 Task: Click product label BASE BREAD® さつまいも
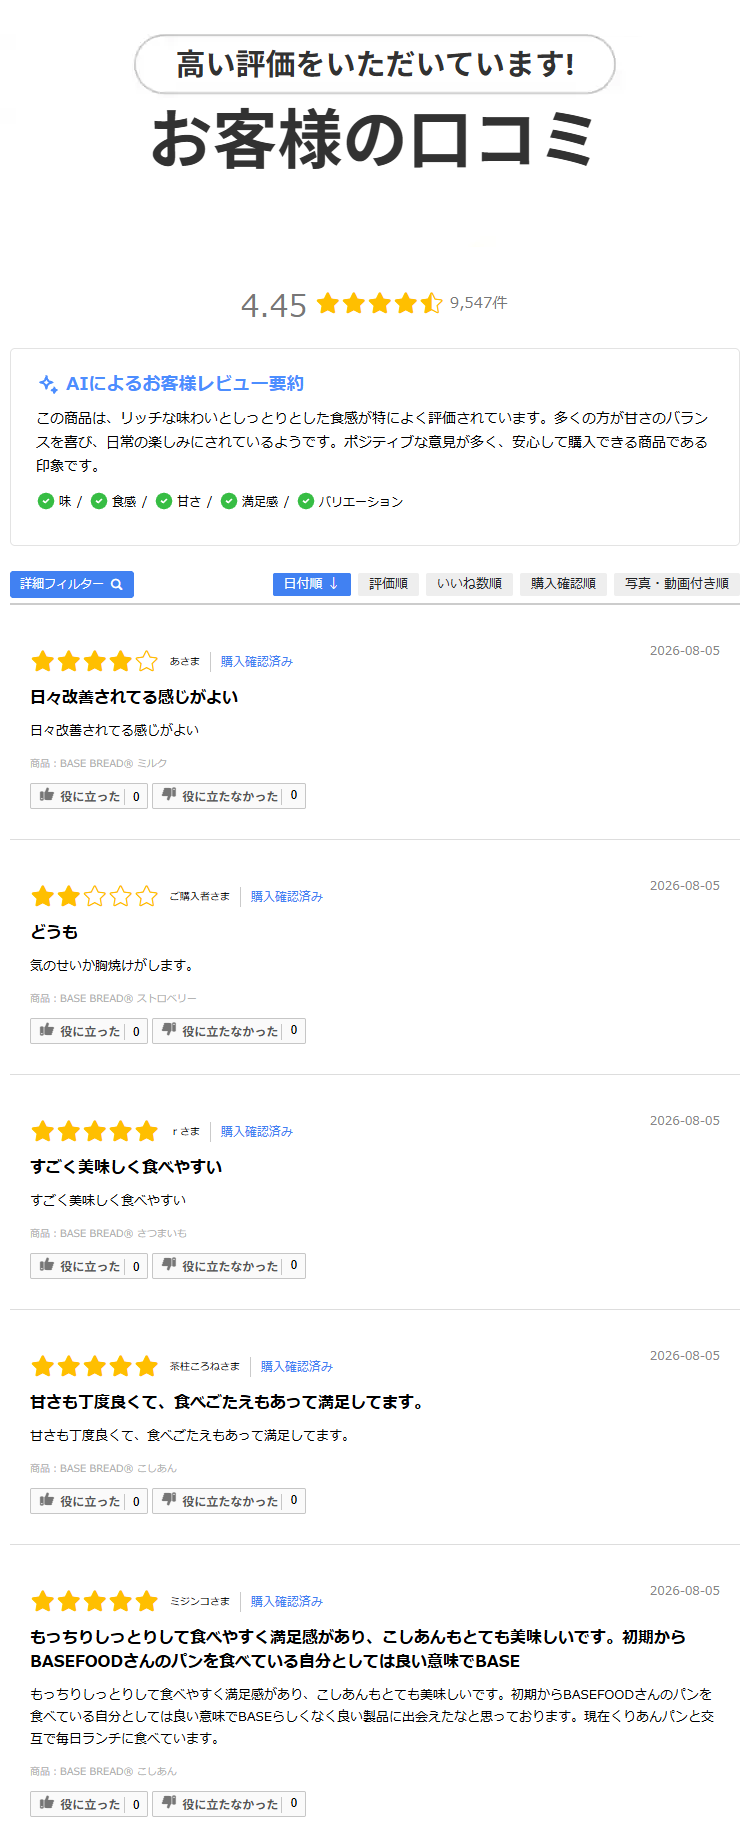[x=109, y=1233]
